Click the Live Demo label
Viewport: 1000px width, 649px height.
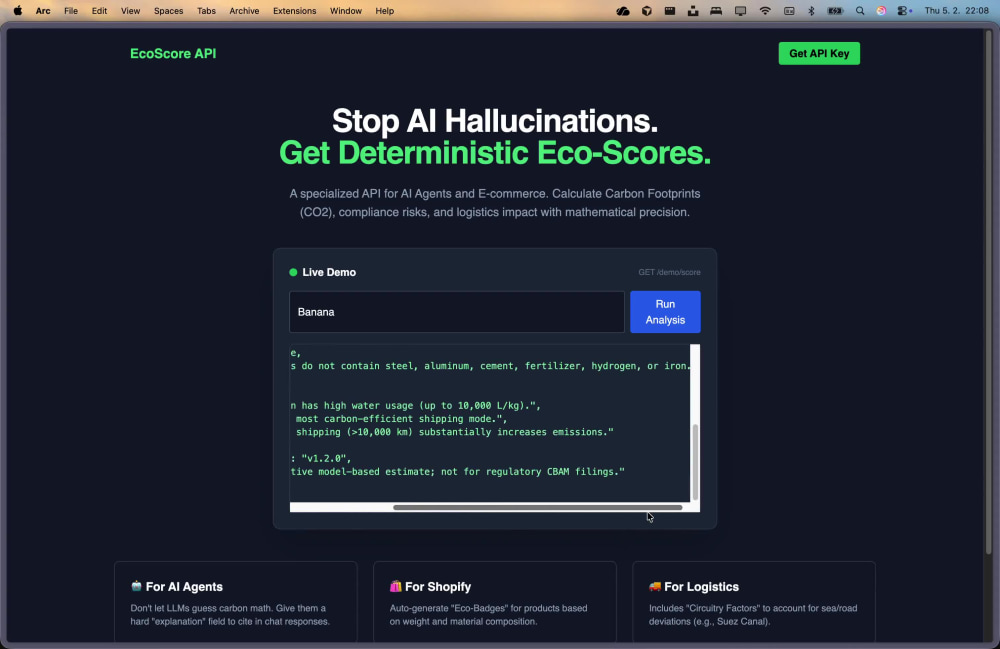(329, 272)
